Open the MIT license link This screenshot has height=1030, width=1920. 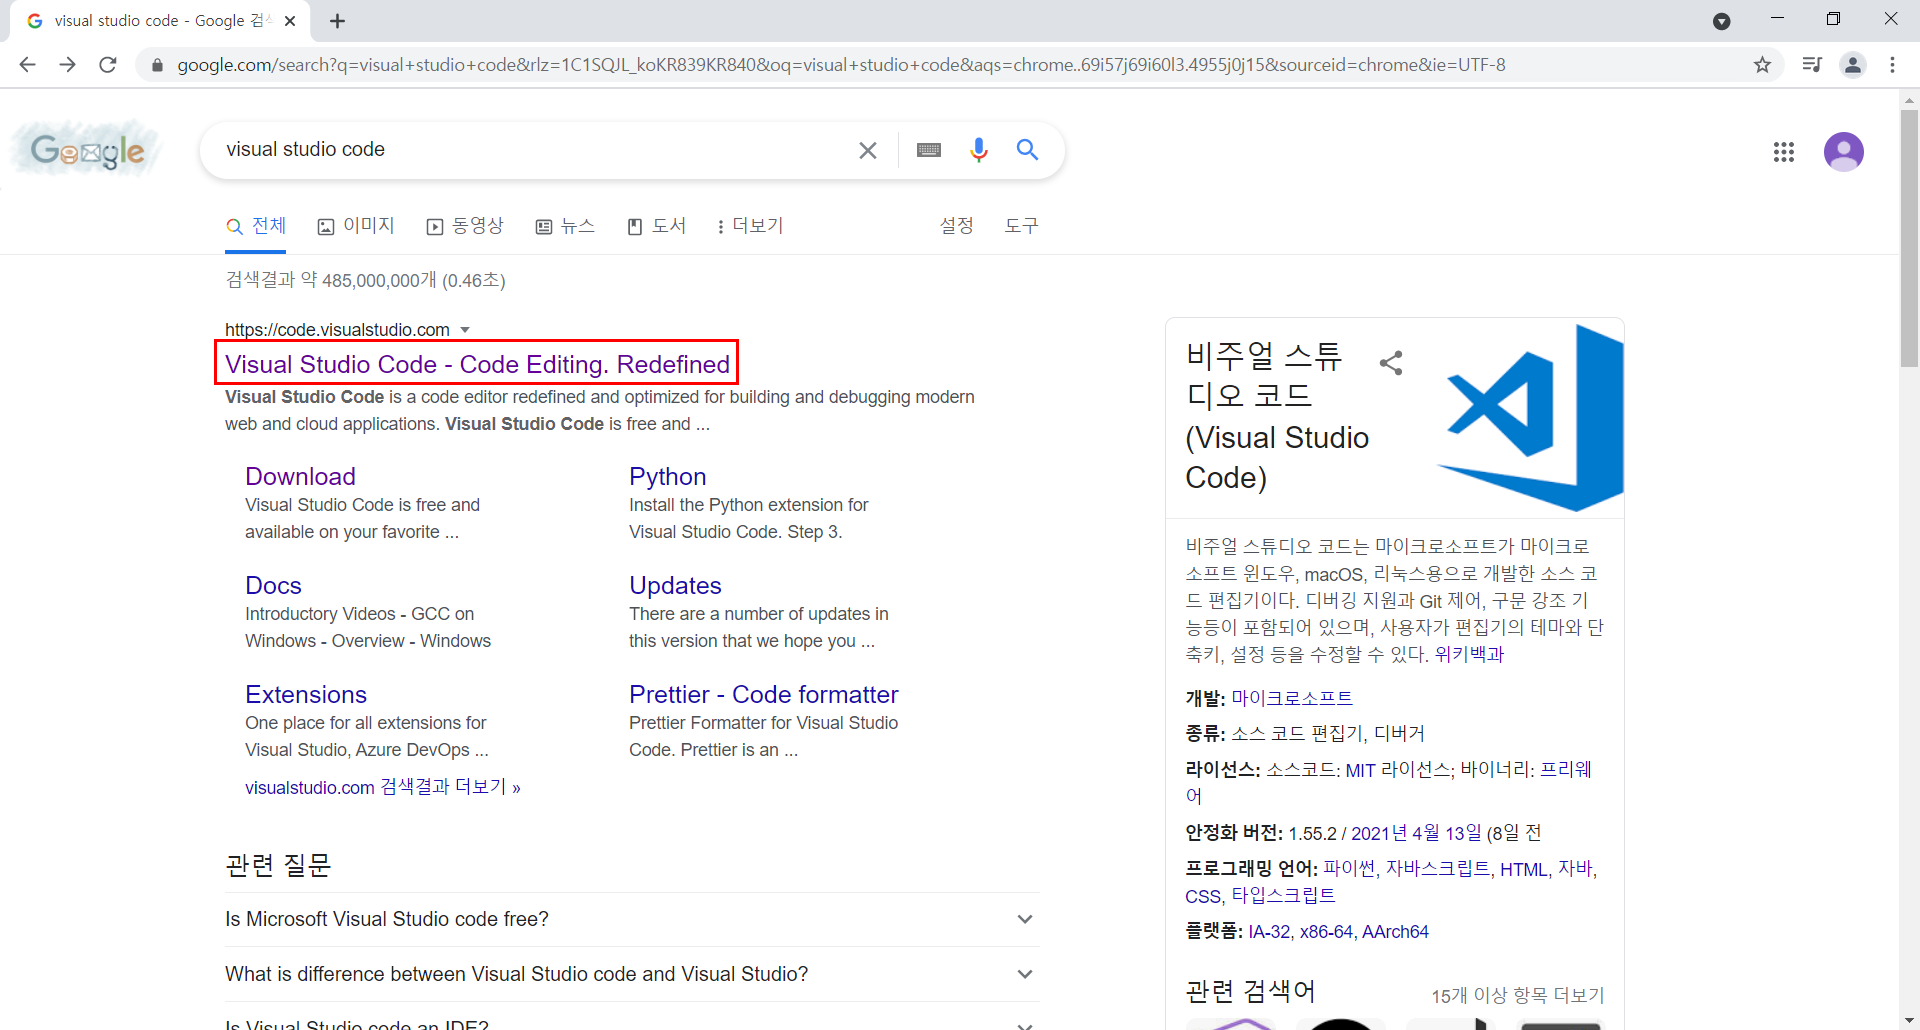[1360, 770]
